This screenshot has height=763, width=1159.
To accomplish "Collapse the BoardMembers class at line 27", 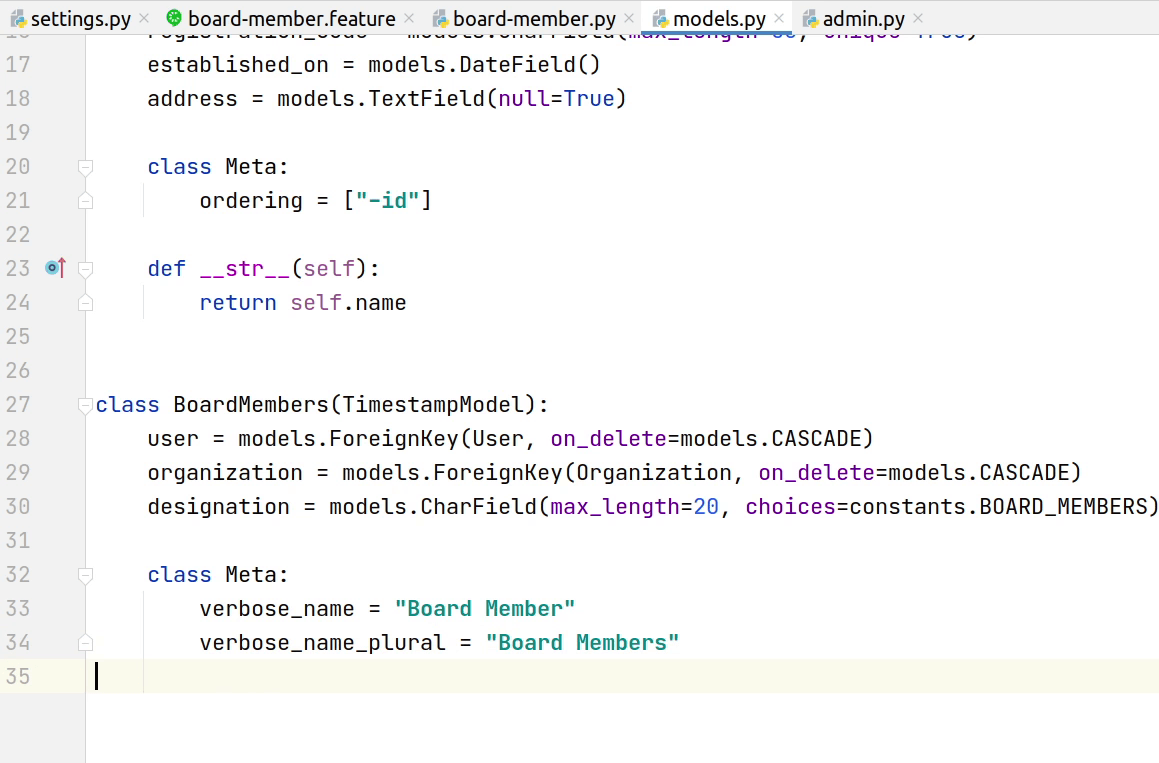I will pyautogui.click(x=85, y=404).
